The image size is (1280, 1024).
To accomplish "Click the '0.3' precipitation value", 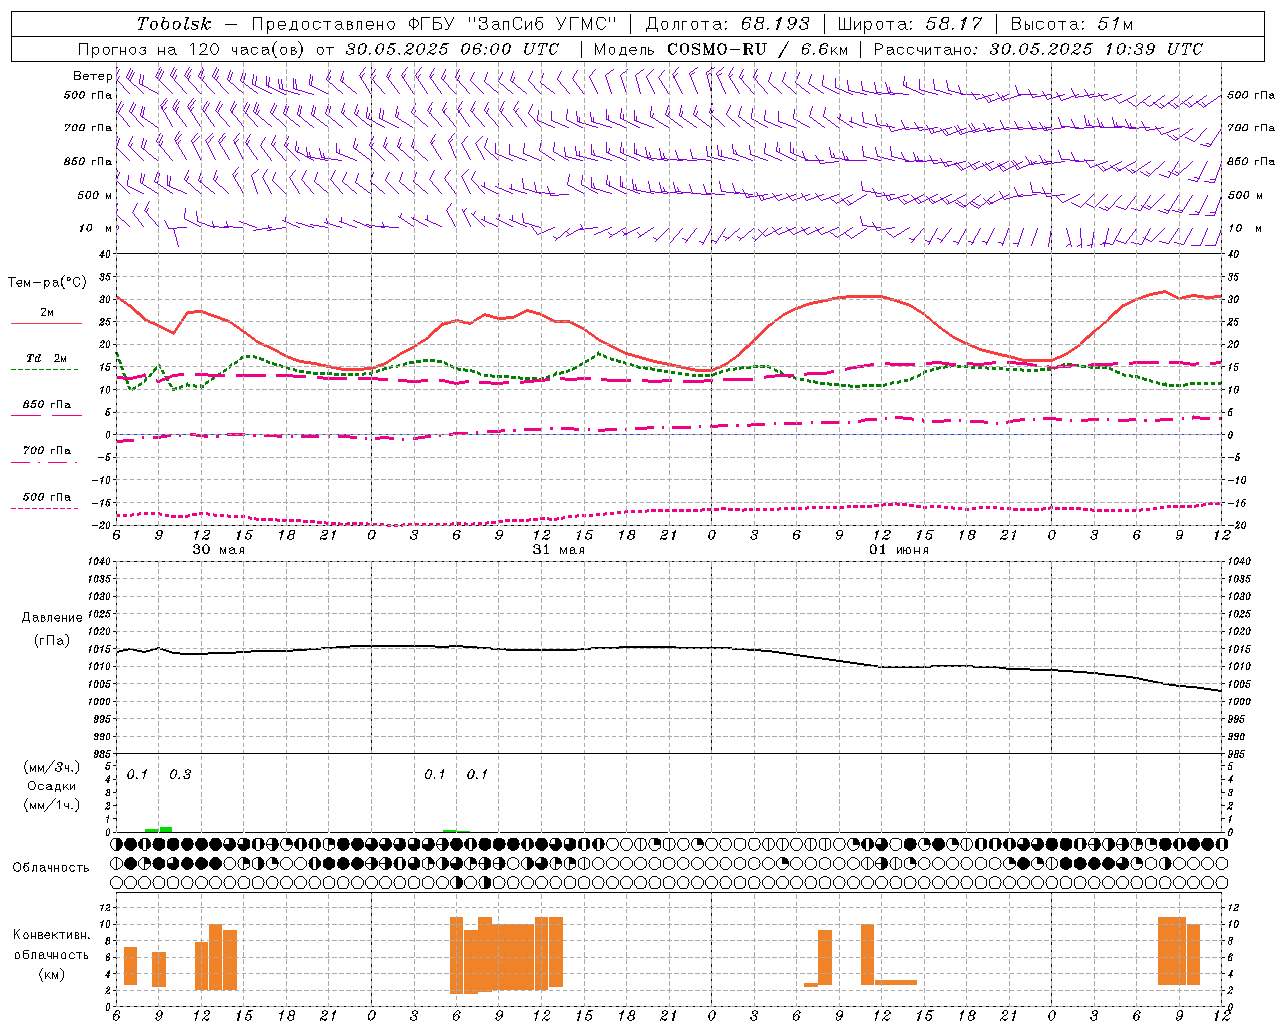I will coord(180,774).
